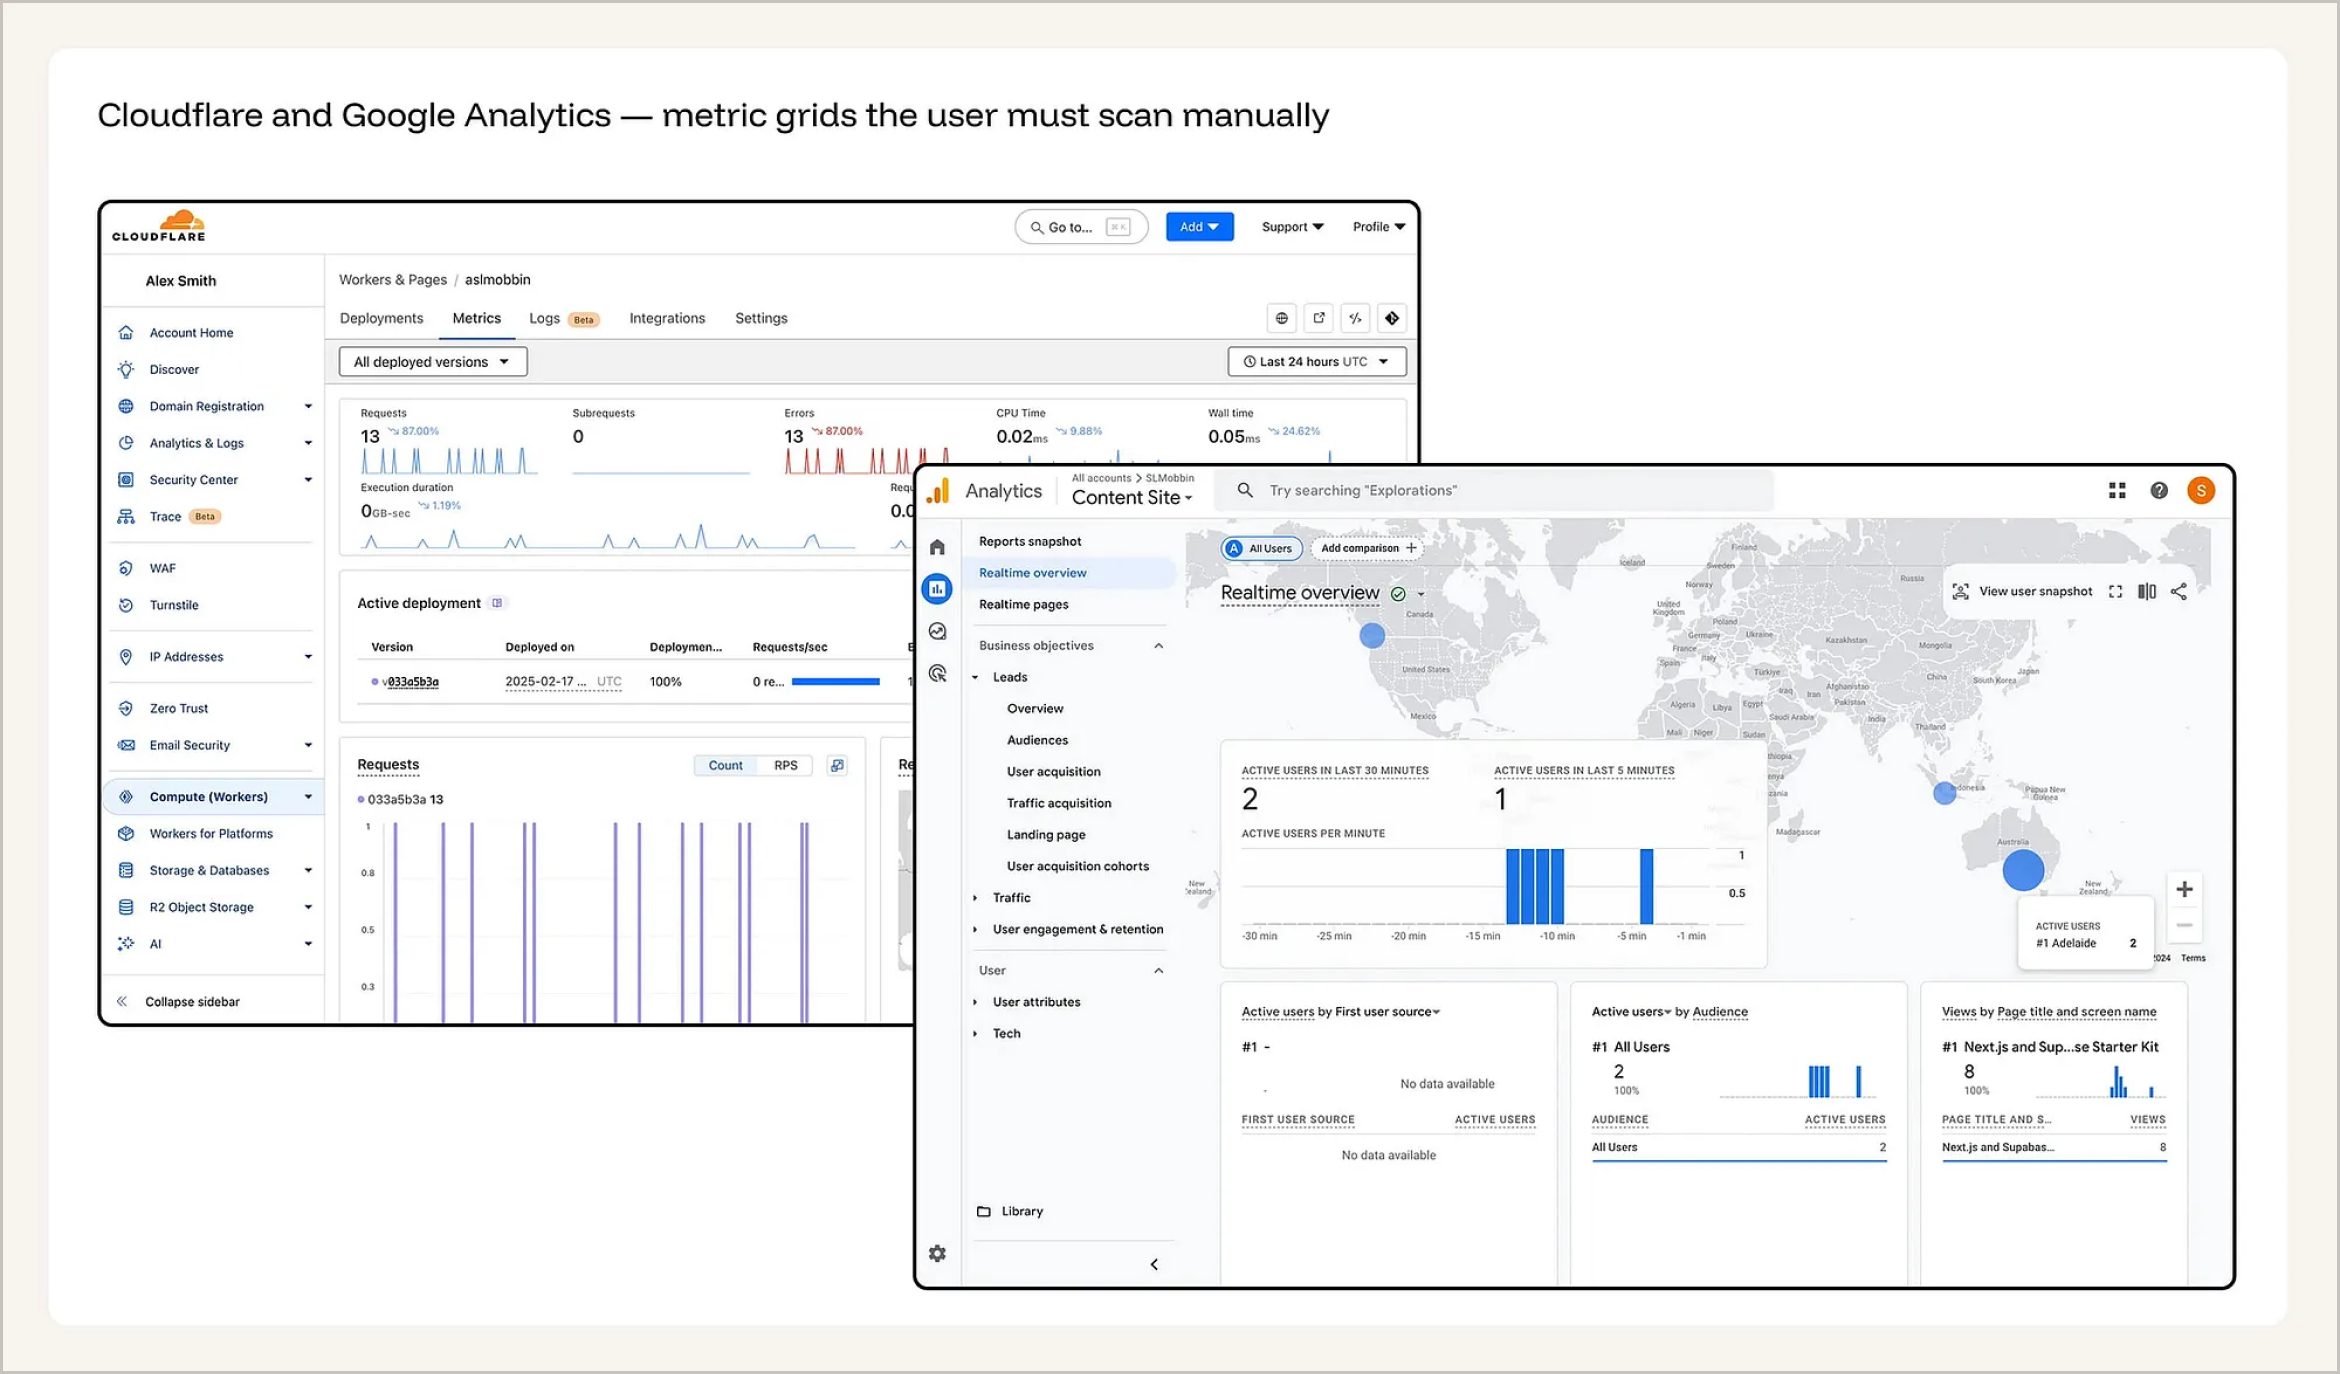2340x1374 pixels.
Task: Click version 033a5b3a in deployment table
Action: [x=412, y=682]
